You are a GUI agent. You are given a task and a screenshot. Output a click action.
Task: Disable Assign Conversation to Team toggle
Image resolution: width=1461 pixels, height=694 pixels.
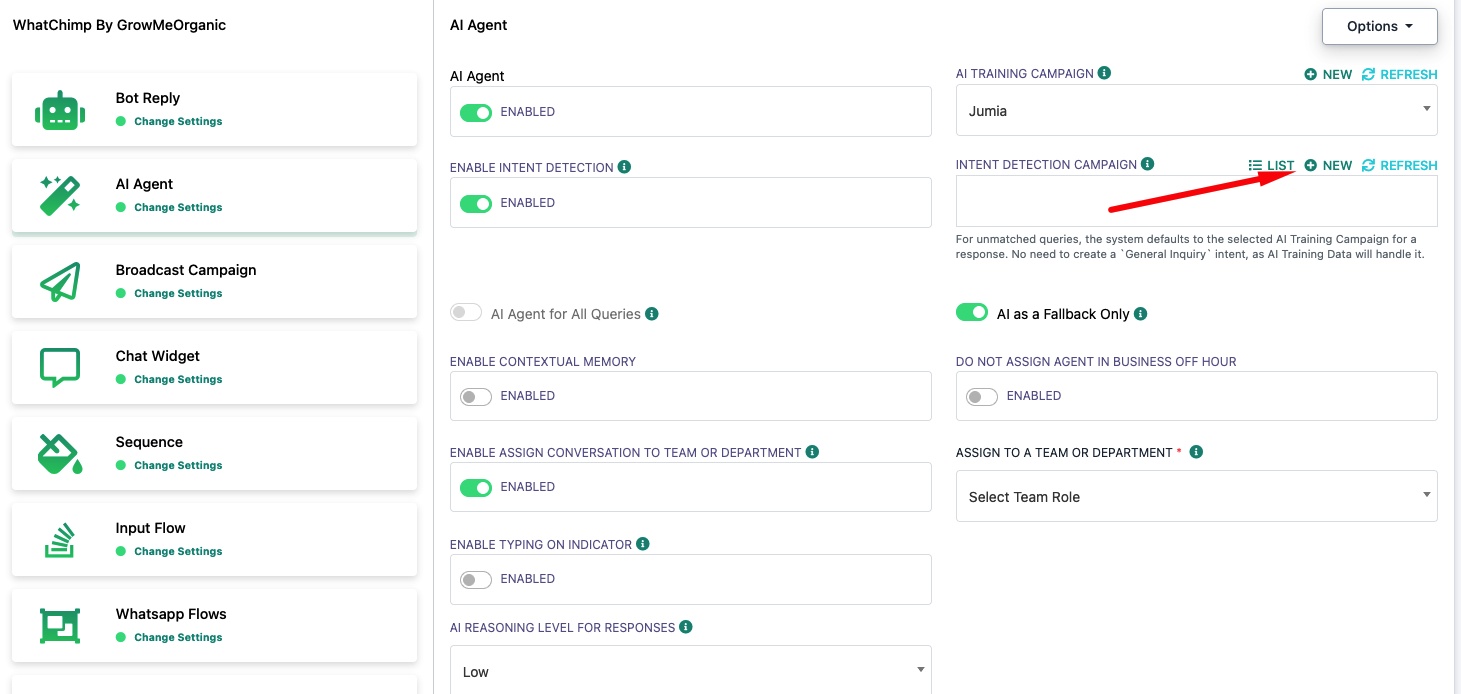476,487
